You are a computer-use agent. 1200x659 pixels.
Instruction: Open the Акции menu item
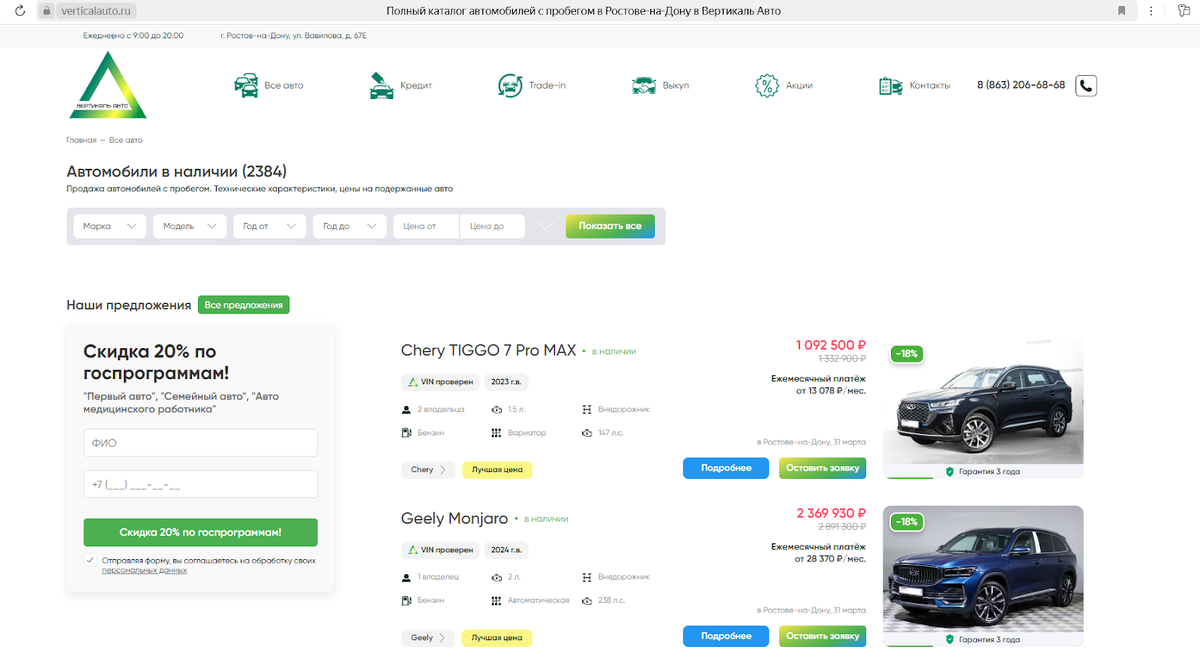(x=799, y=86)
